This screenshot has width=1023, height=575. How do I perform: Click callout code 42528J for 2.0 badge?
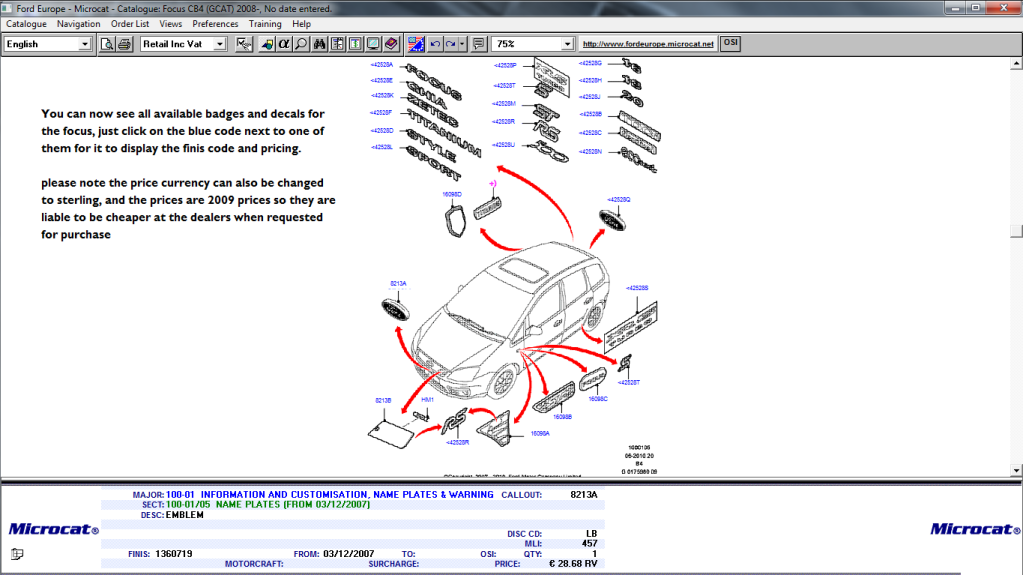coord(589,97)
